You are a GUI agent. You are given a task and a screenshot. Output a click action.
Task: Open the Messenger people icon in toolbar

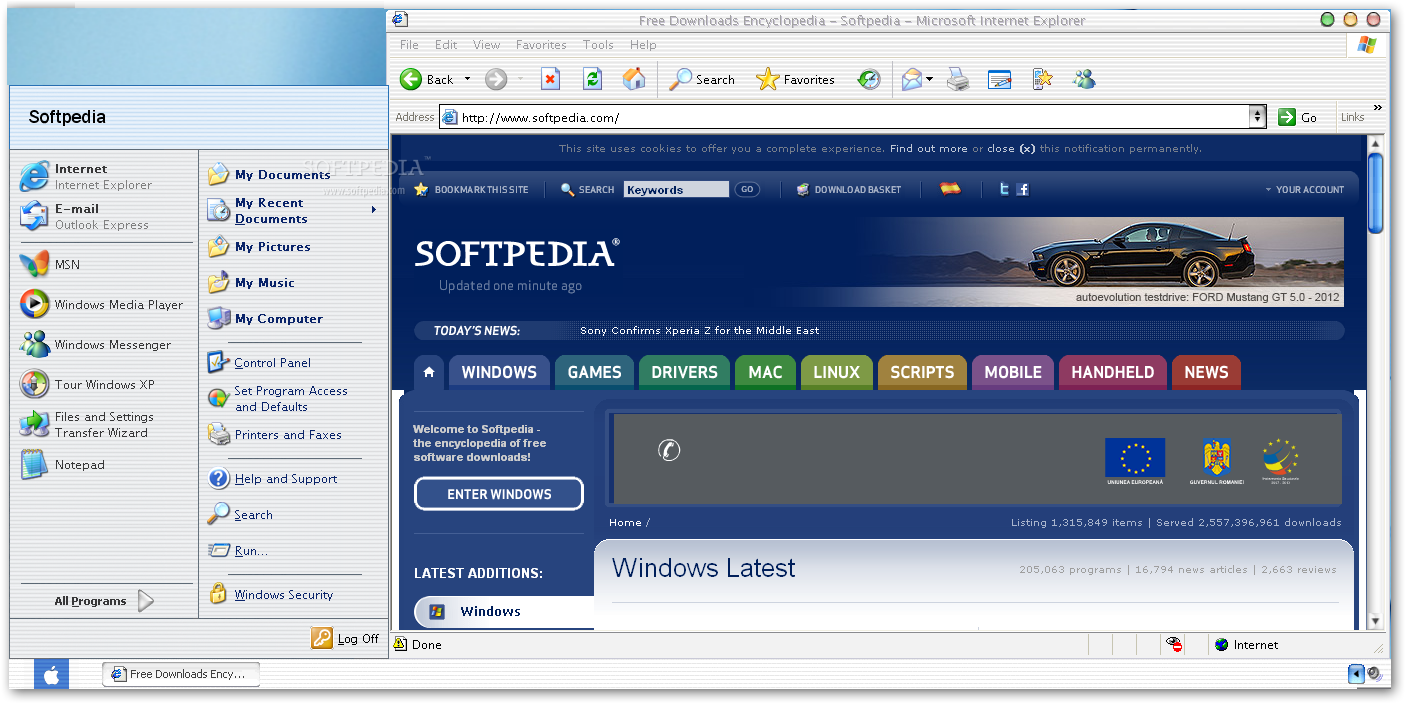[x=1084, y=79]
